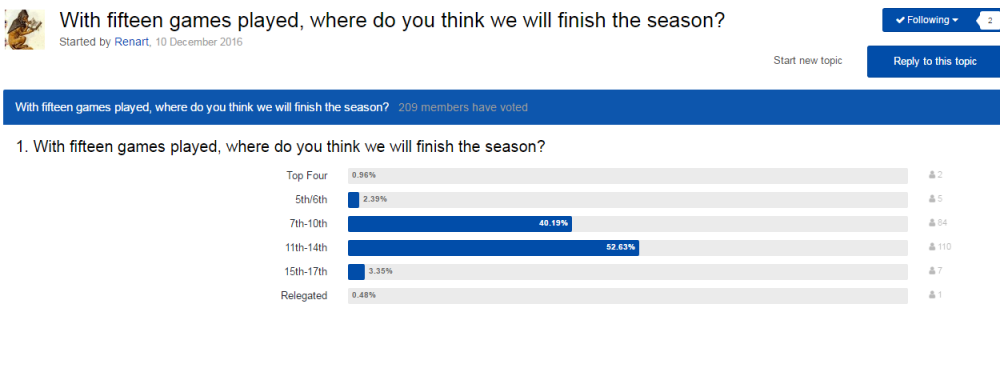
Task: Open the Following dropdown button
Action: pyautogui.click(x=927, y=20)
